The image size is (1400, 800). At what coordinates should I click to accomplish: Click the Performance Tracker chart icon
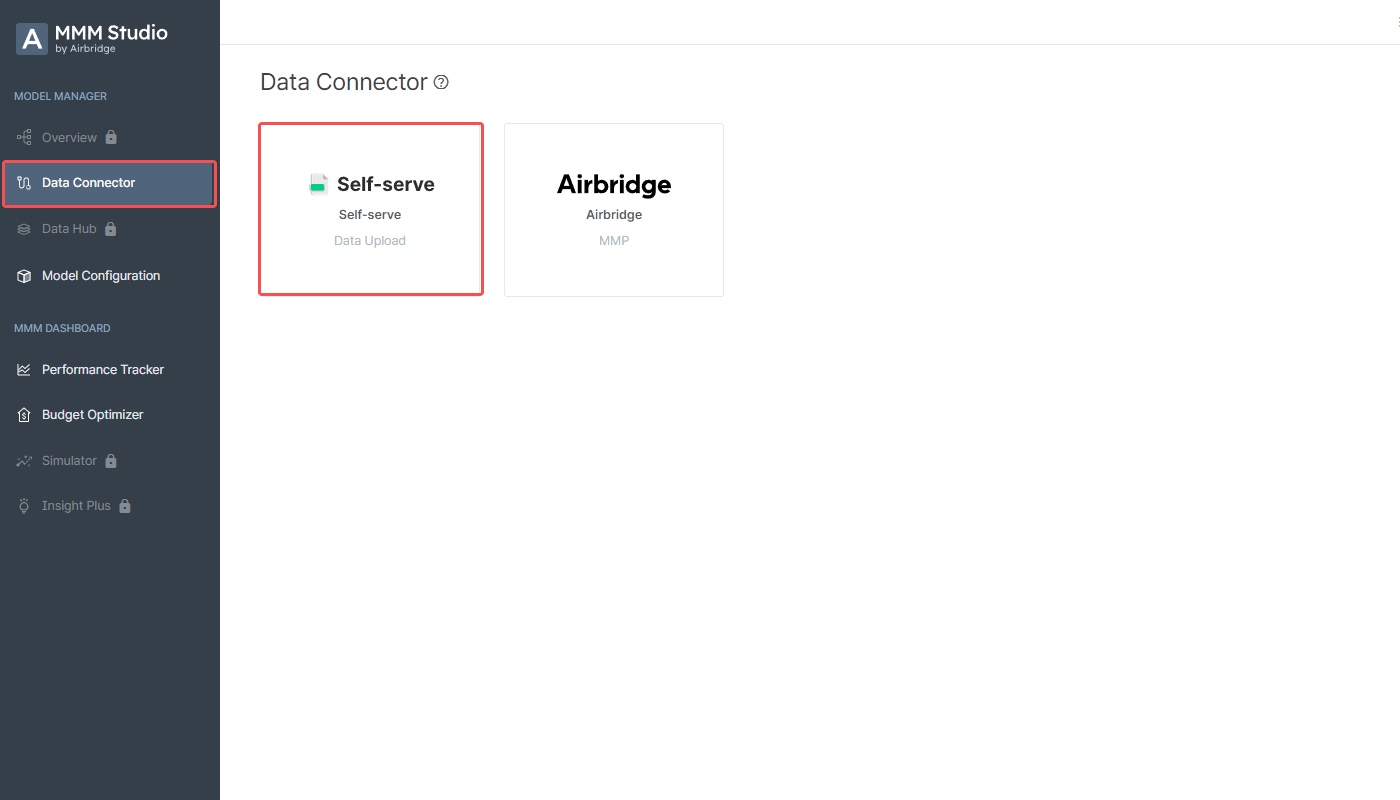point(25,370)
